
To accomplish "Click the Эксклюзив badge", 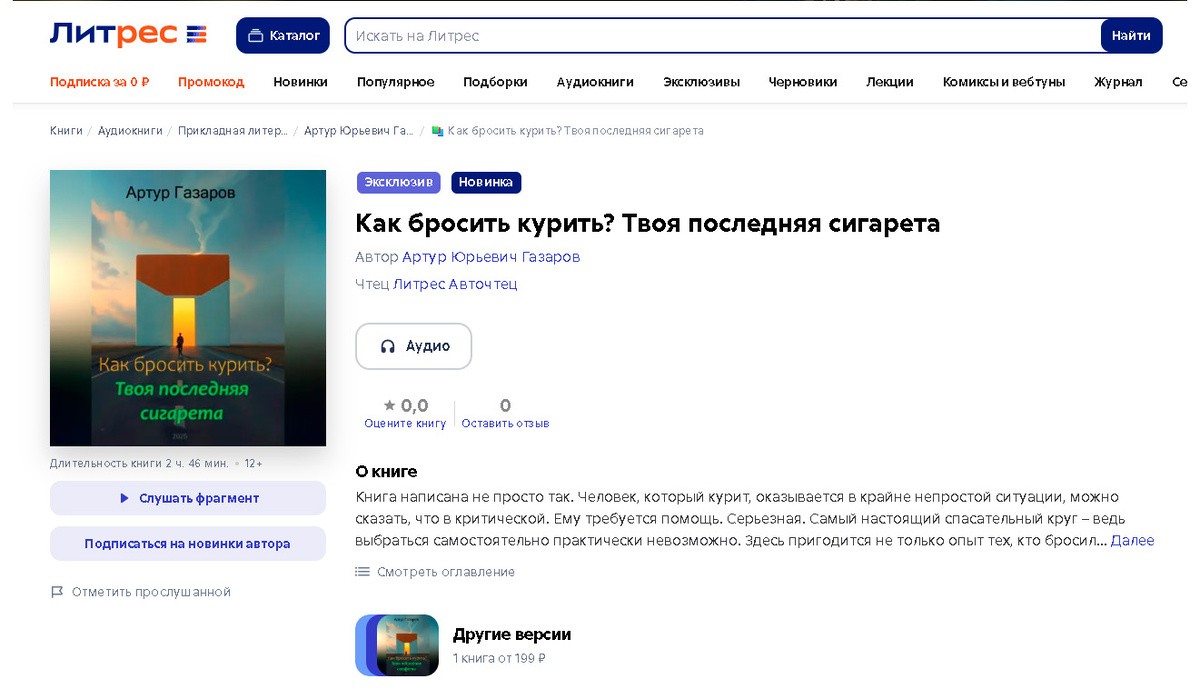I will [x=398, y=182].
